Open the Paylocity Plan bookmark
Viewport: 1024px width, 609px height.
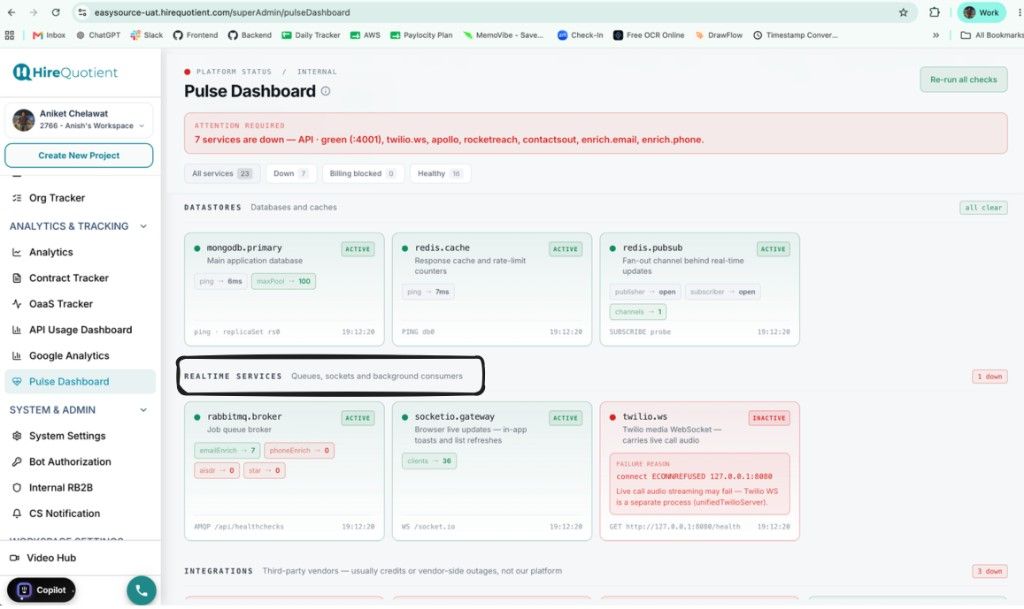tap(421, 35)
